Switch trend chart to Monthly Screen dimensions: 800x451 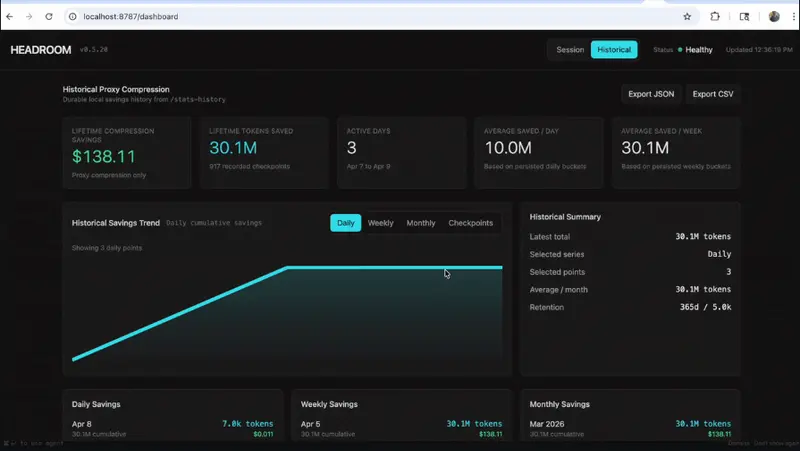tap(421, 223)
